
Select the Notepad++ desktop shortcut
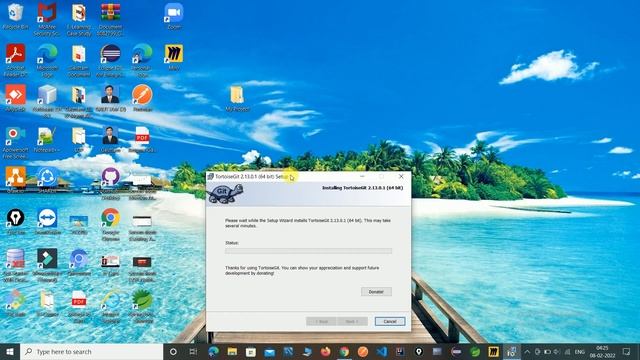click(47, 140)
